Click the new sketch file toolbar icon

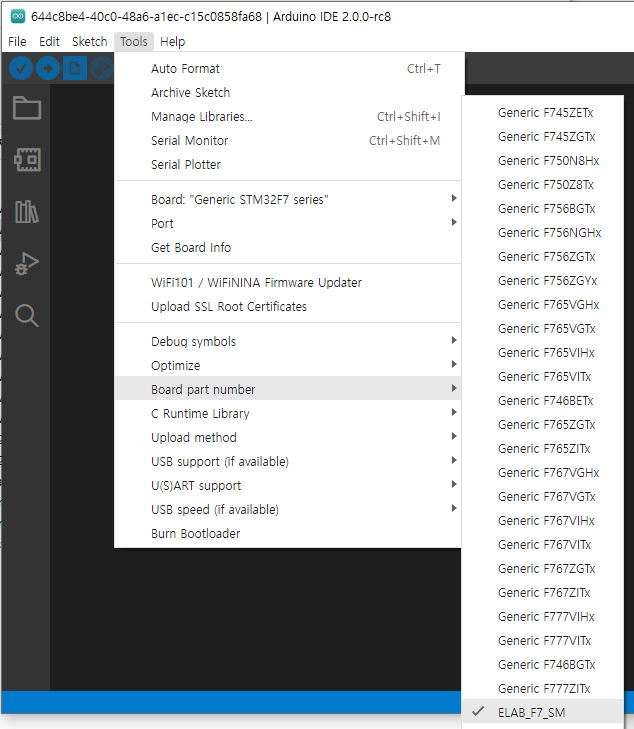tap(75, 68)
